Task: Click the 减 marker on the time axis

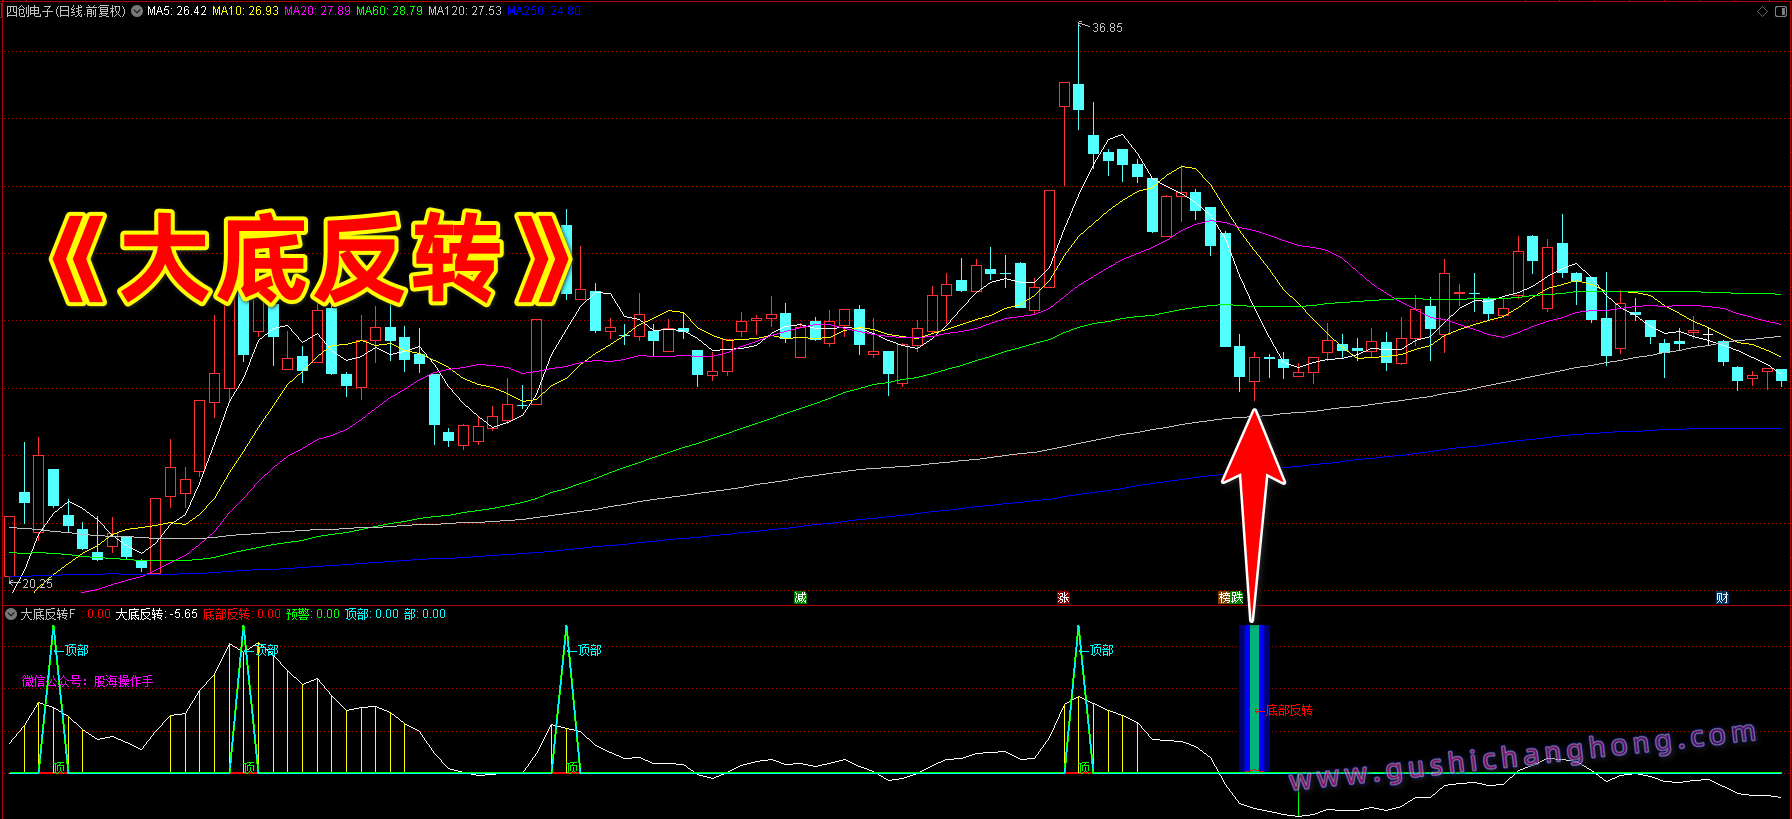Action: coord(800,597)
